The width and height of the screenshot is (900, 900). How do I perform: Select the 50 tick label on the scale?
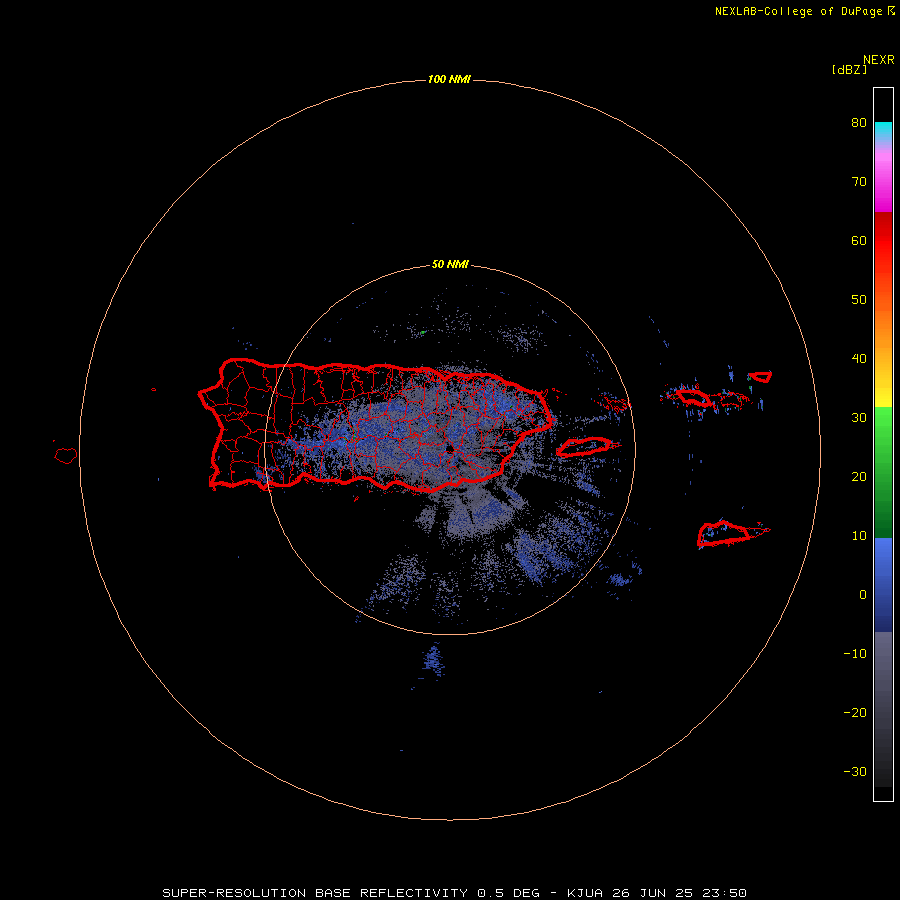tap(859, 300)
